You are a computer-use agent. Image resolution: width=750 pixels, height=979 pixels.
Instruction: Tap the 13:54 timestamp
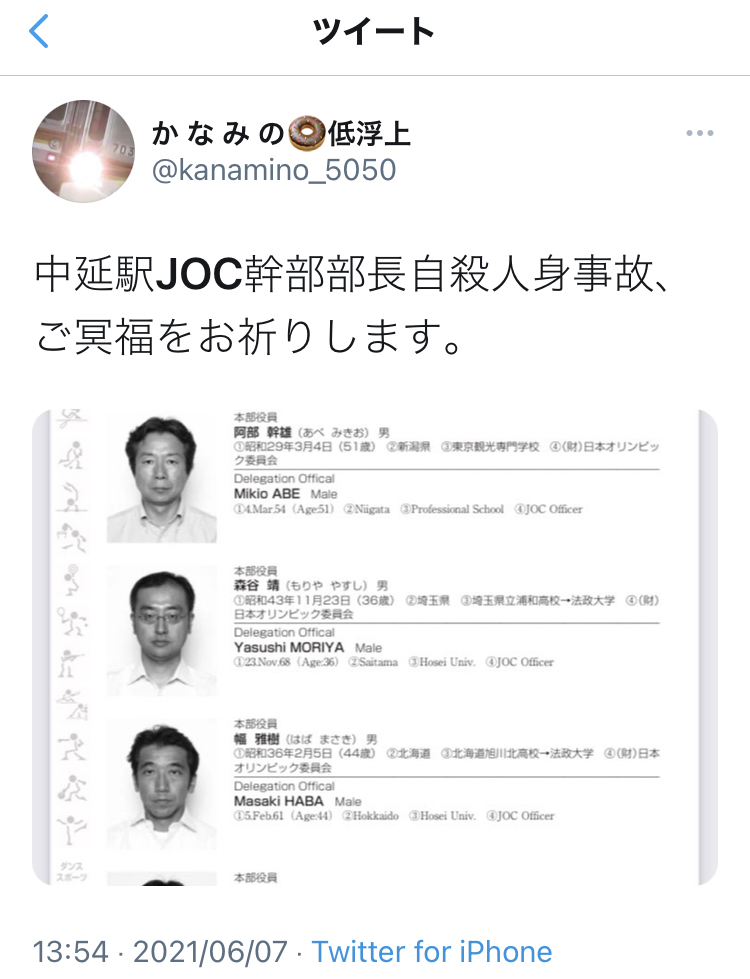click(x=70, y=952)
